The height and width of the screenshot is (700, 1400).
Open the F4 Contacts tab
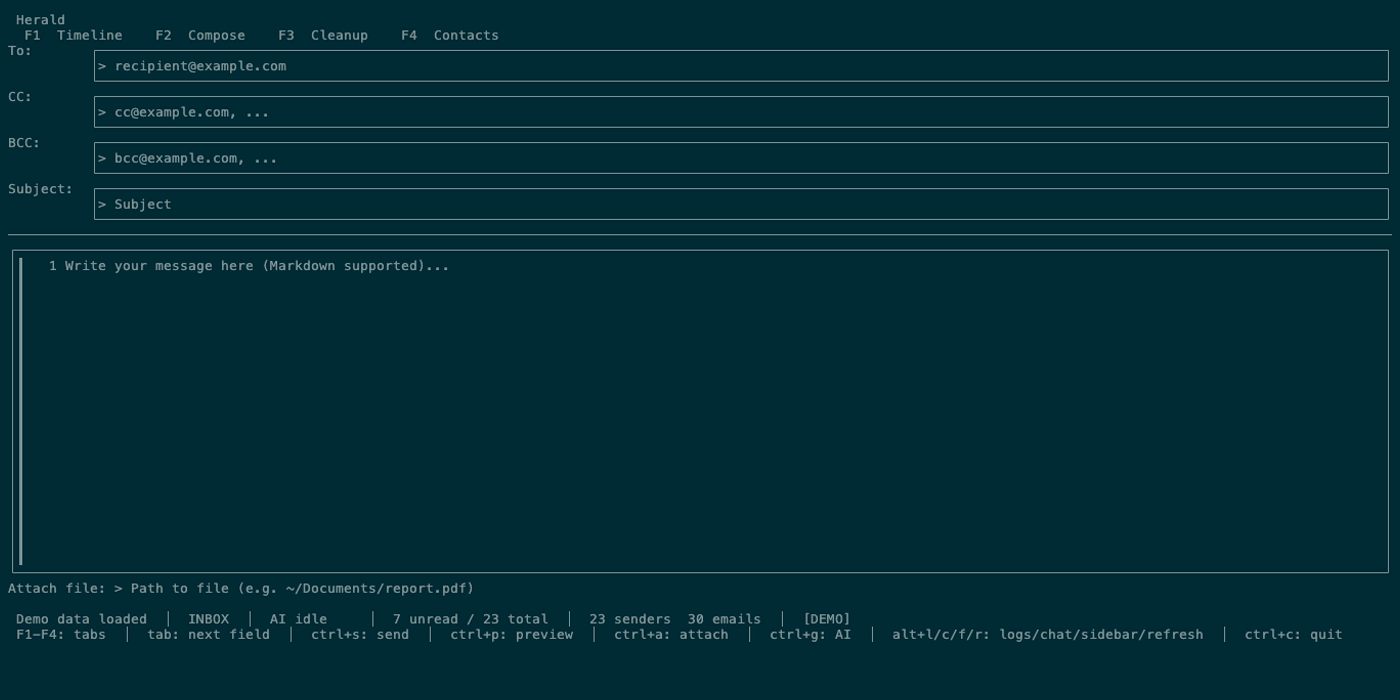(450, 35)
